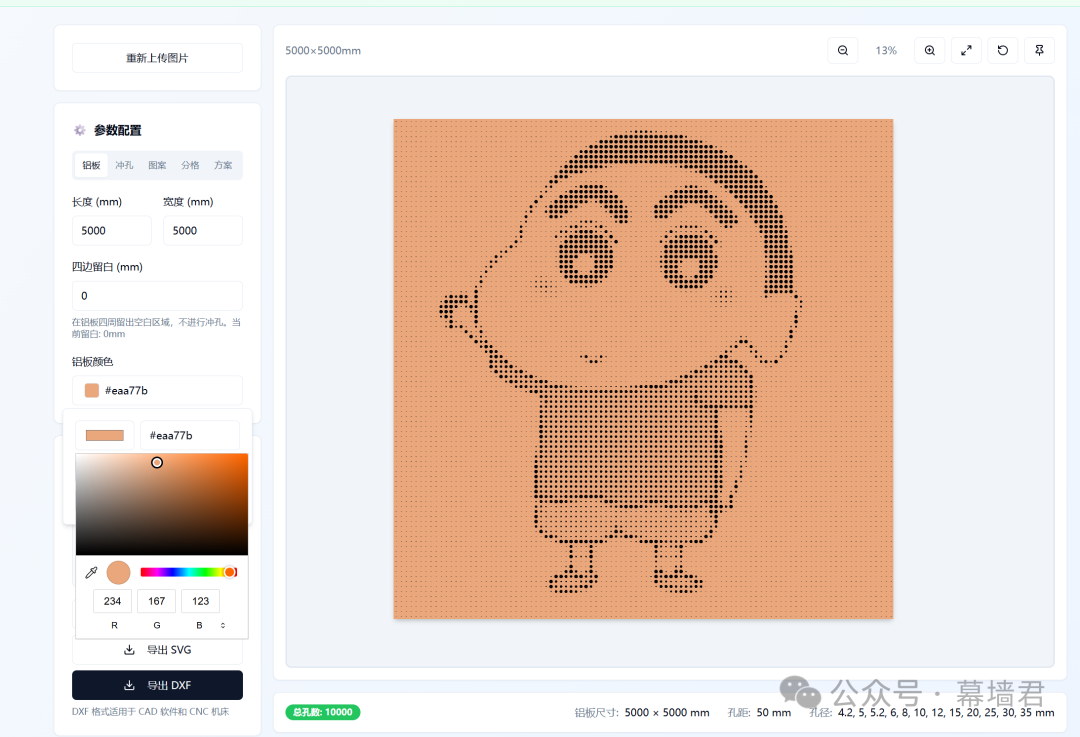
Task: Click the pin icon in preview toolbar
Action: pyautogui.click(x=1039, y=50)
